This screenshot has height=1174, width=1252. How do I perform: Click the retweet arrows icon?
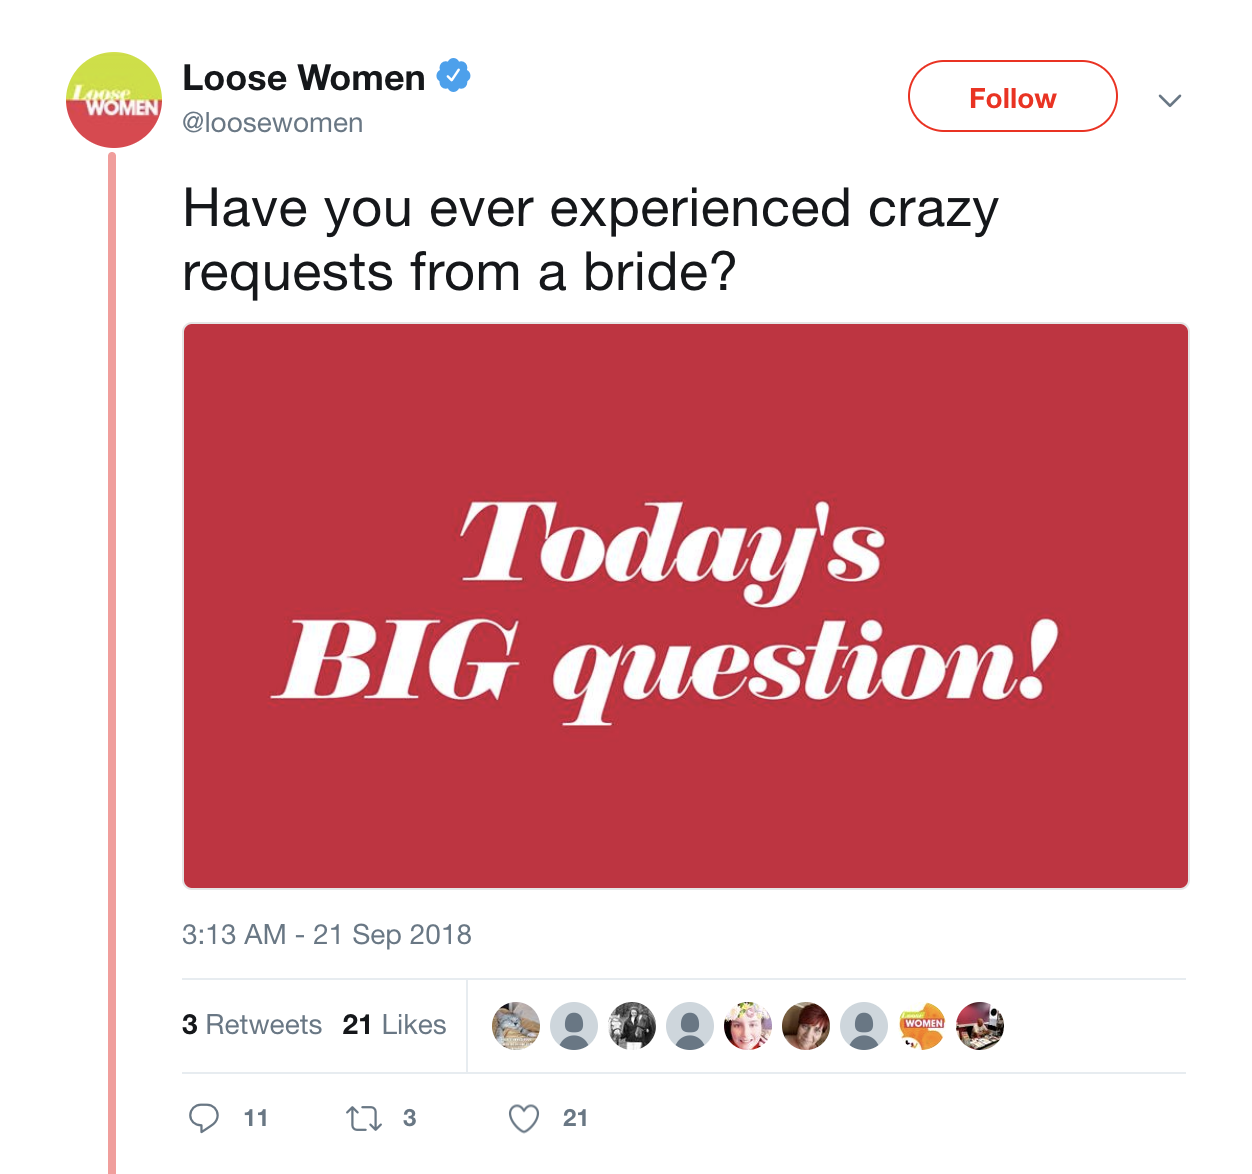[x=364, y=1118]
